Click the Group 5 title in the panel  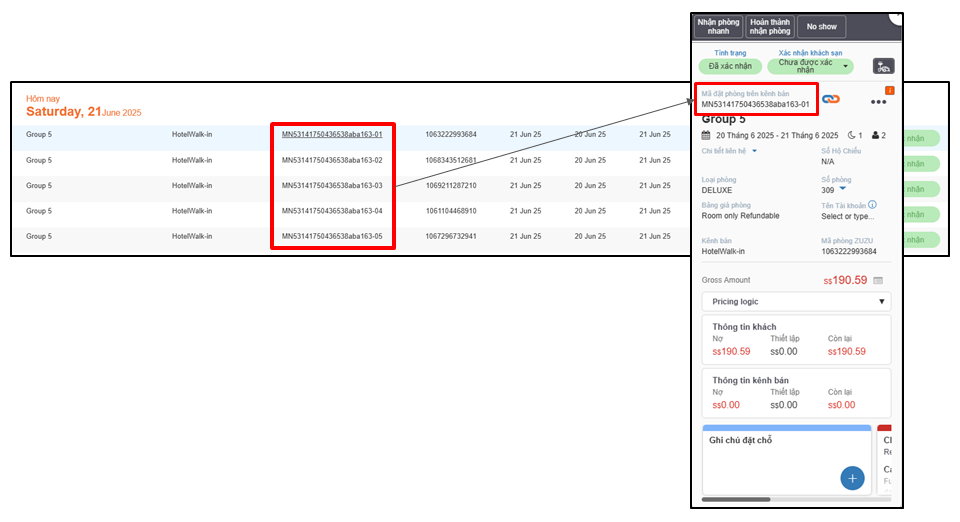723,119
